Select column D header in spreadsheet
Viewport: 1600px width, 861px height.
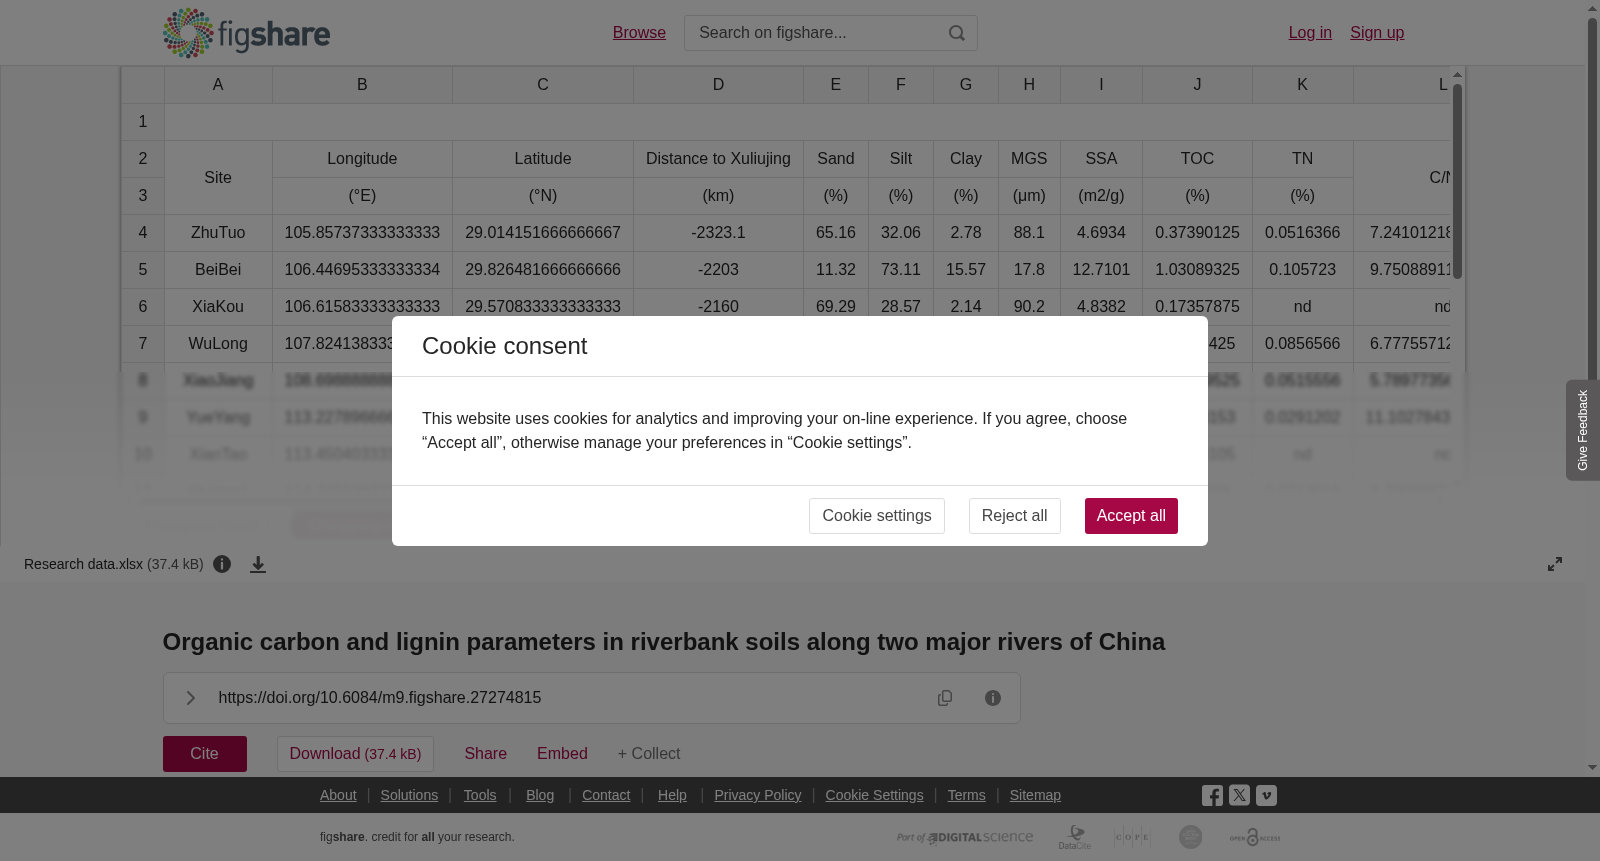718,85
